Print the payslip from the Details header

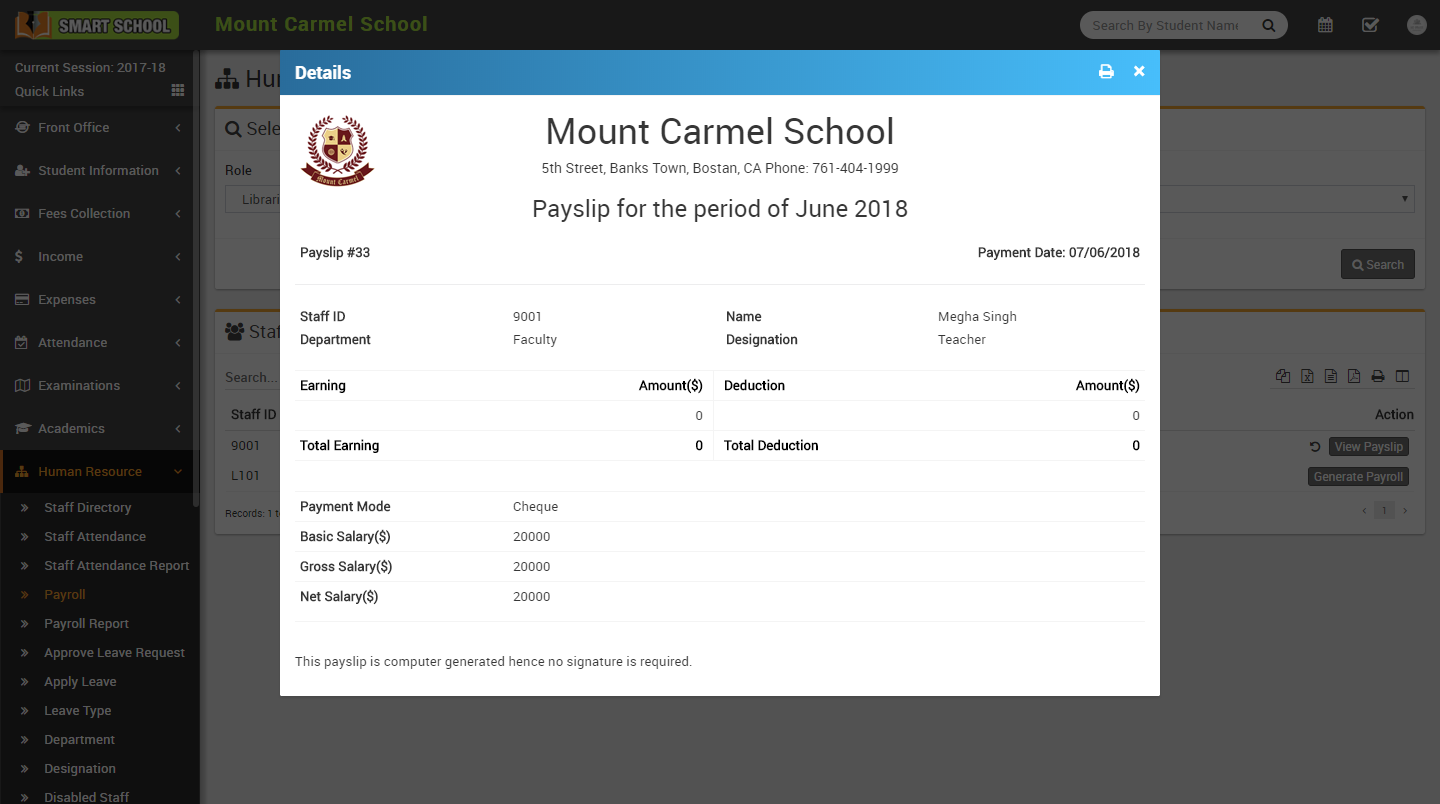1106,72
